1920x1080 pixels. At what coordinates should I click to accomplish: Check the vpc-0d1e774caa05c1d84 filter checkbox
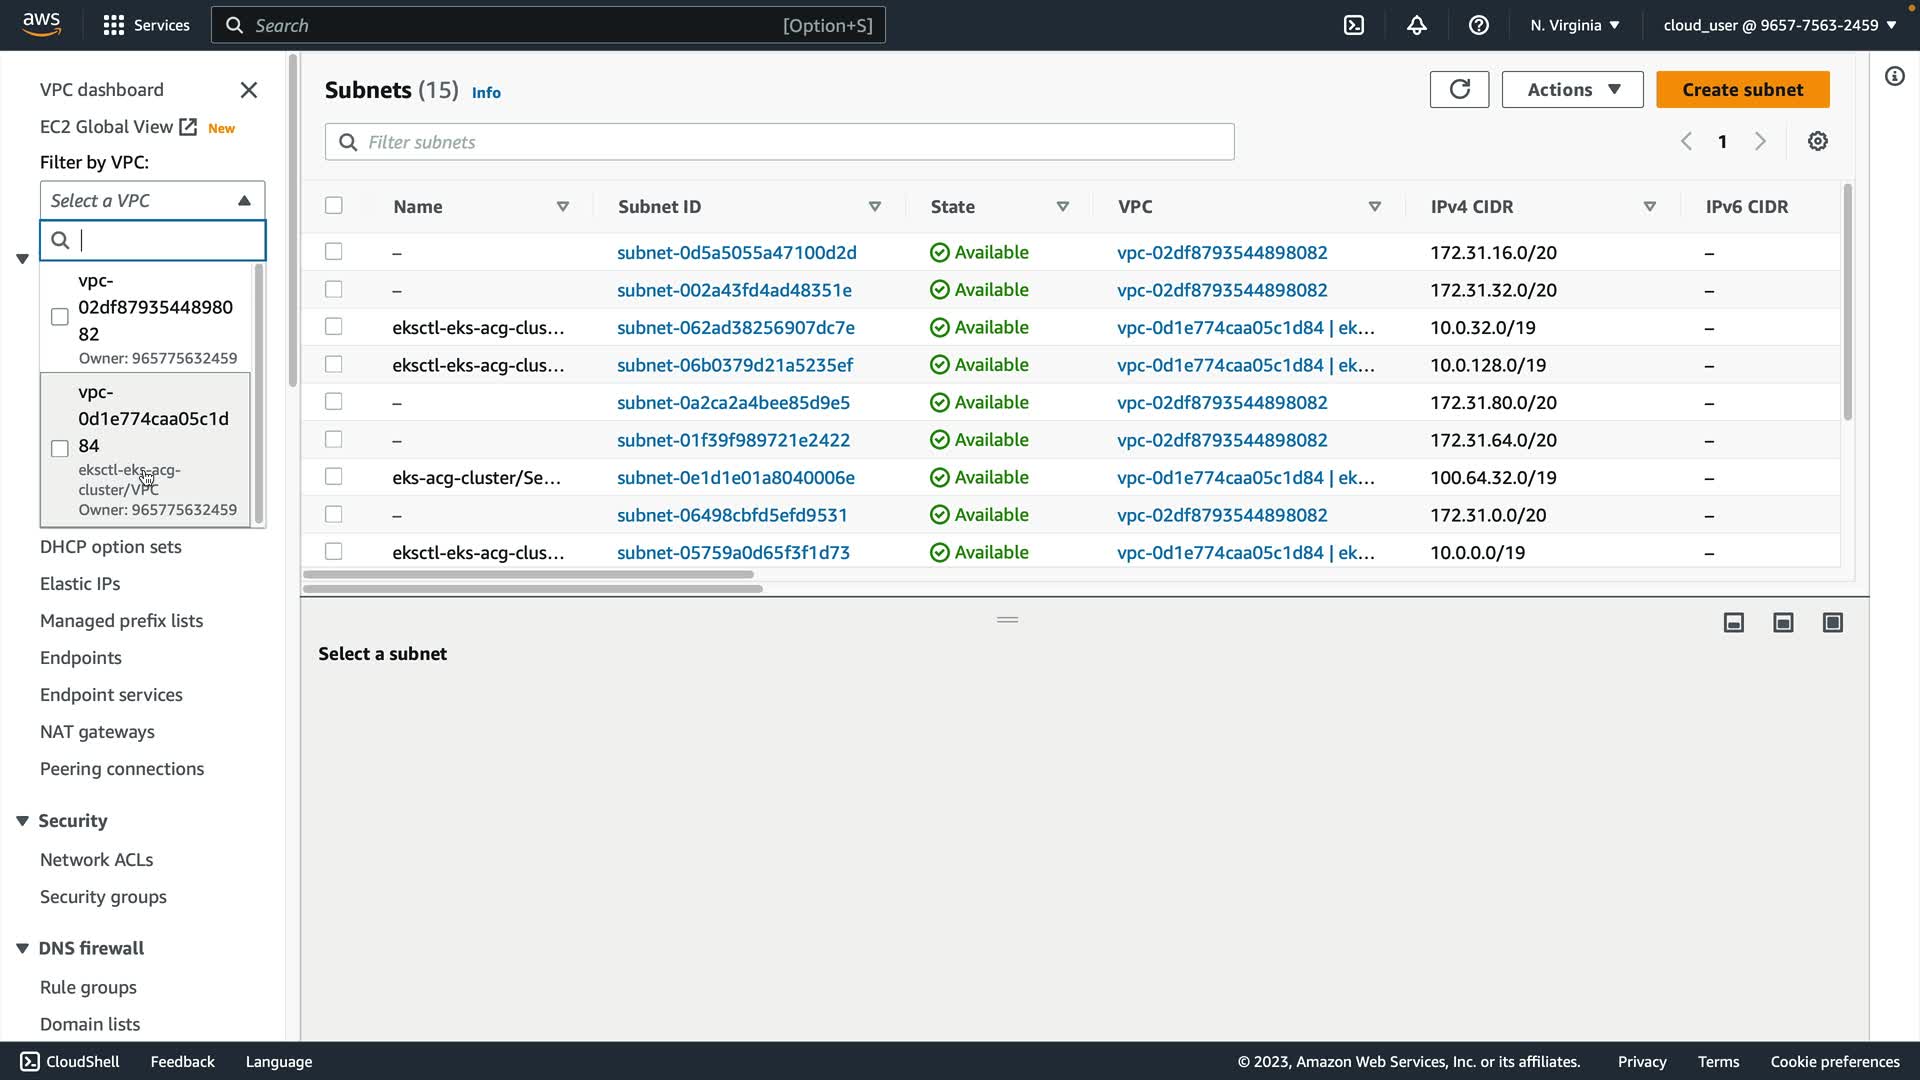coord(60,448)
